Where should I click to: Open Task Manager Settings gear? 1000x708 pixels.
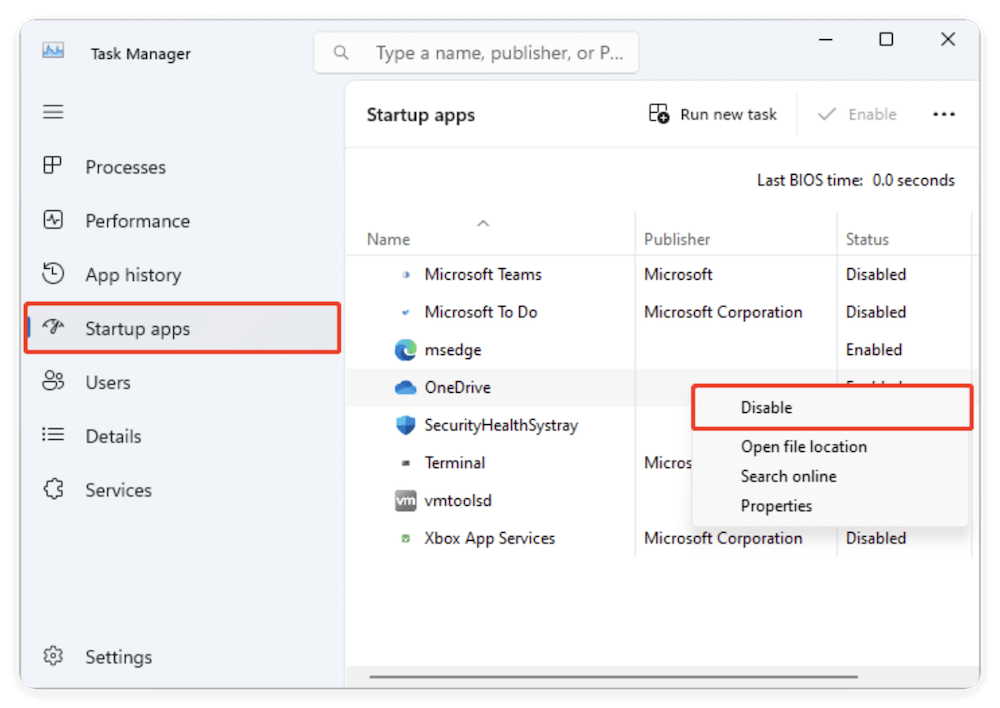click(x=53, y=657)
